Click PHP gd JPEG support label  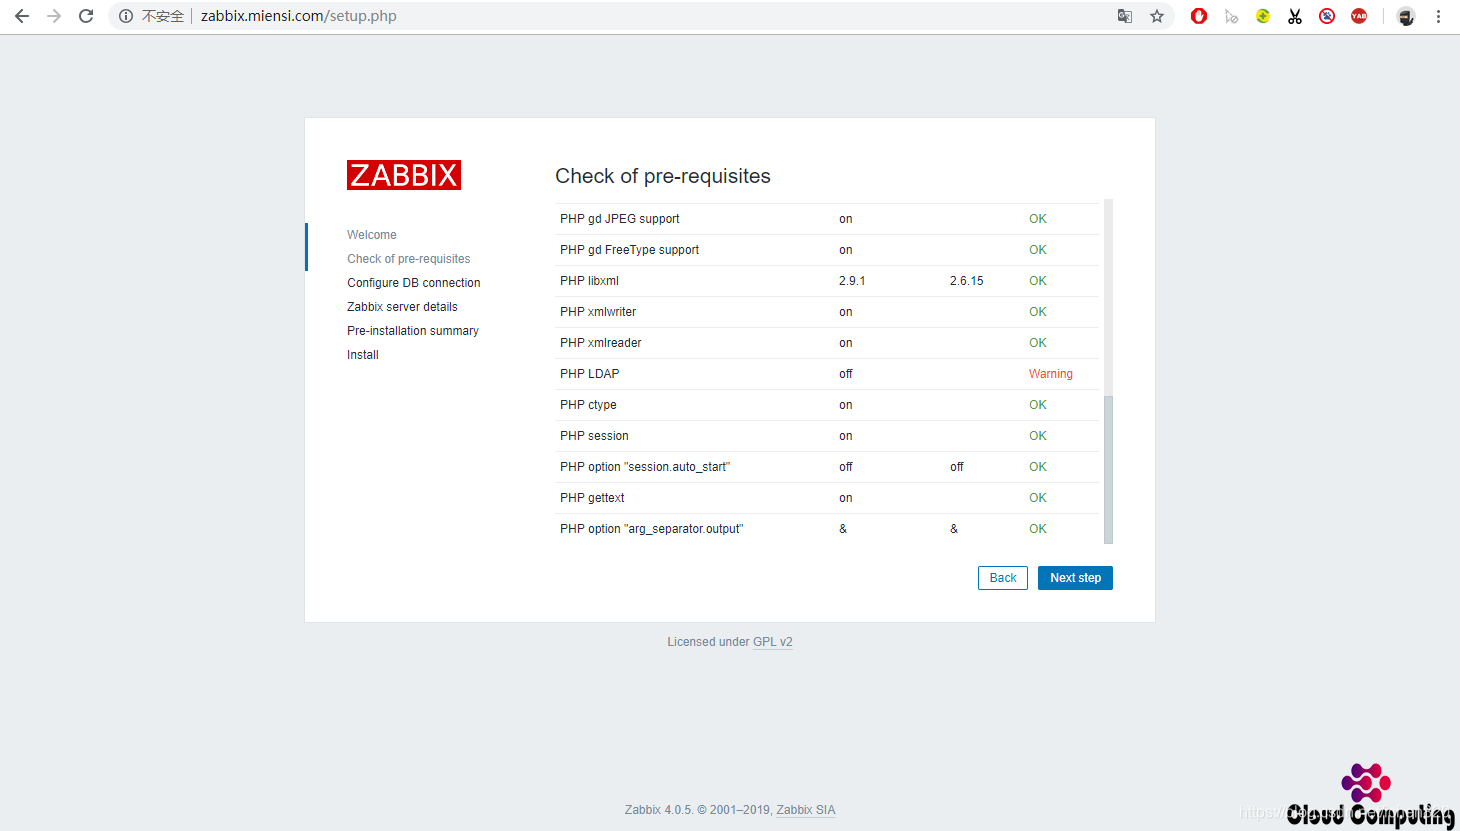(620, 219)
